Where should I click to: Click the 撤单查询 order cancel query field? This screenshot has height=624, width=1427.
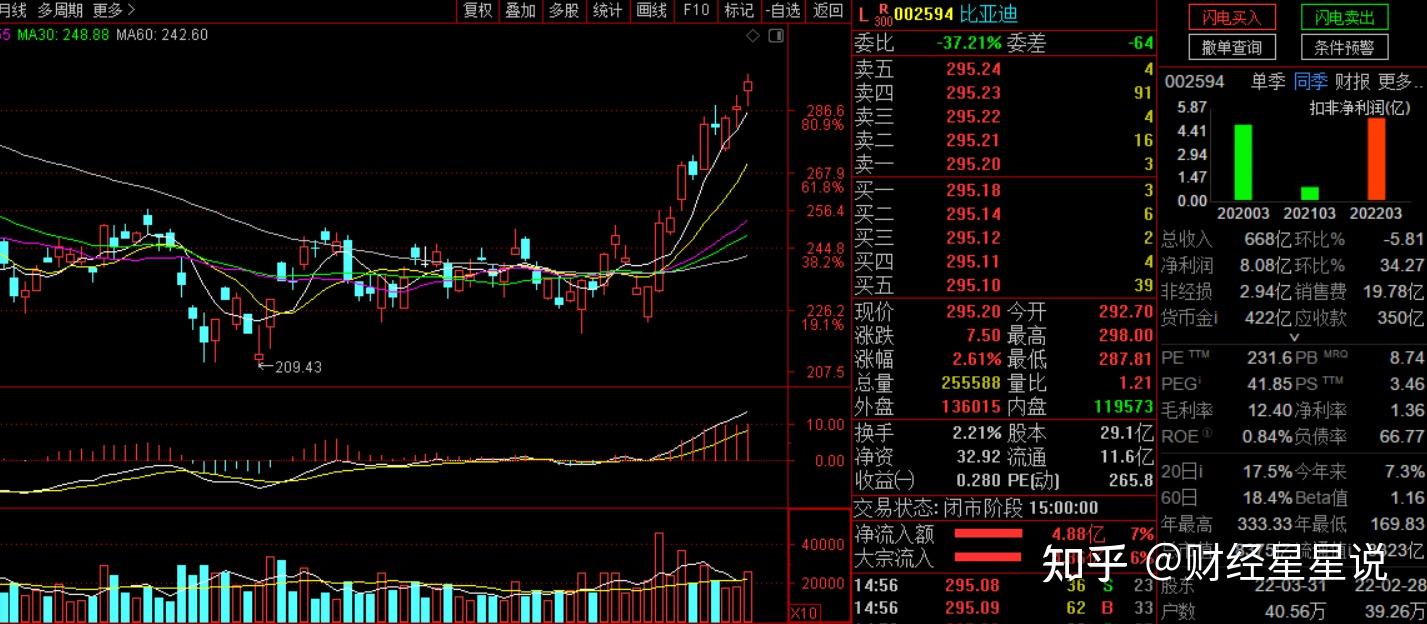1232,46
